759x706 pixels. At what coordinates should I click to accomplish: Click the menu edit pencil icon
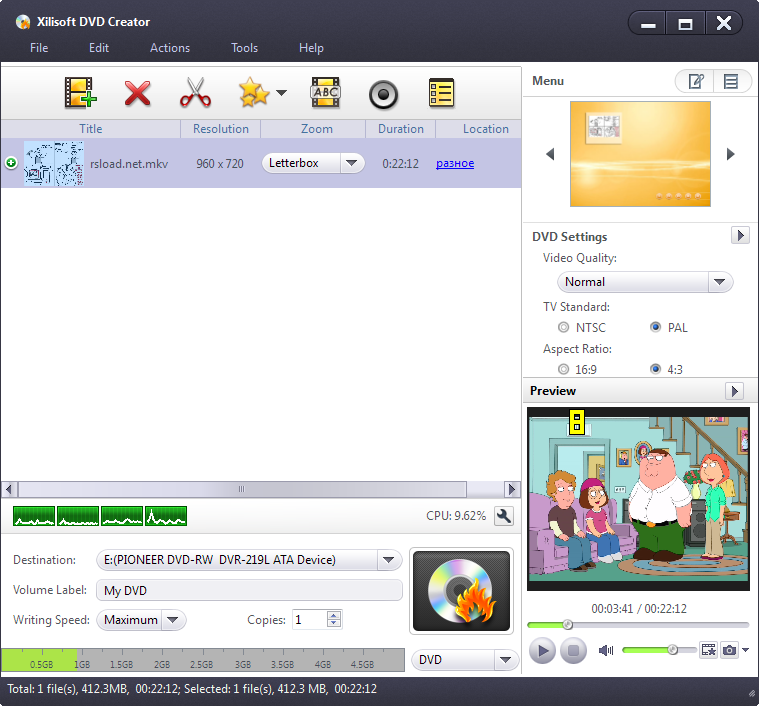pos(696,81)
